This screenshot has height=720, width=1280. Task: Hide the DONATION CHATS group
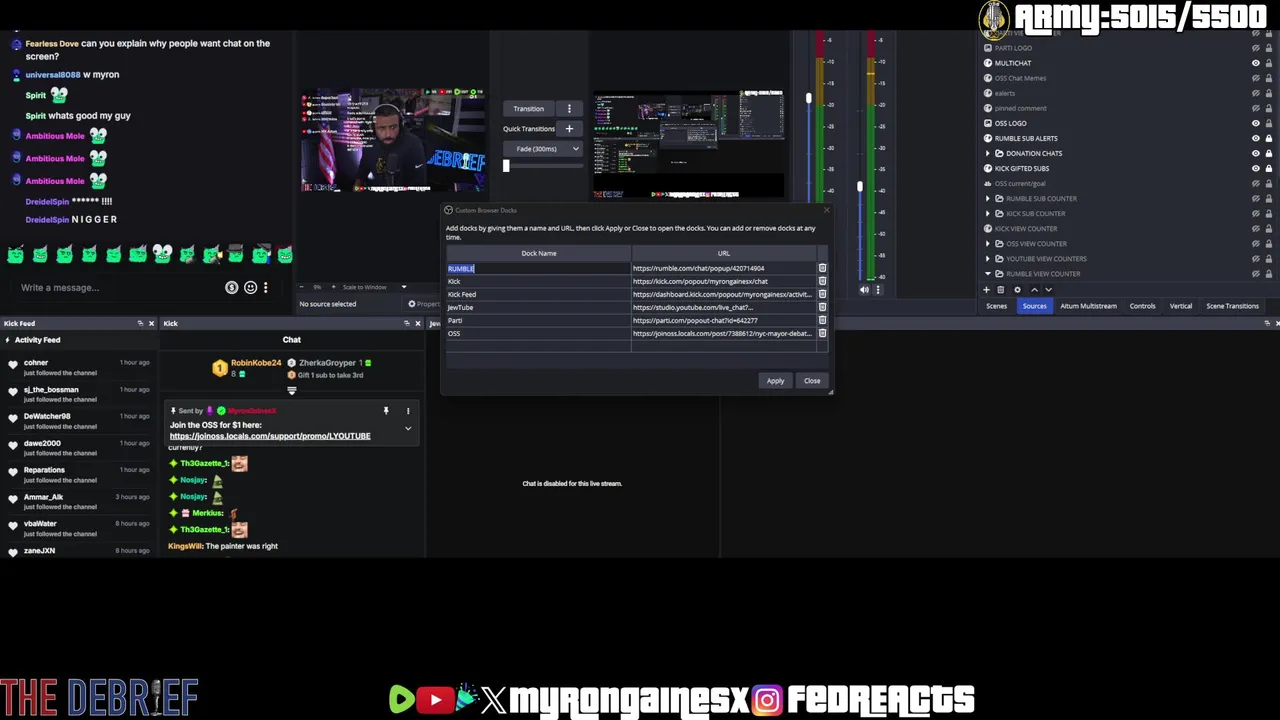(x=1256, y=153)
